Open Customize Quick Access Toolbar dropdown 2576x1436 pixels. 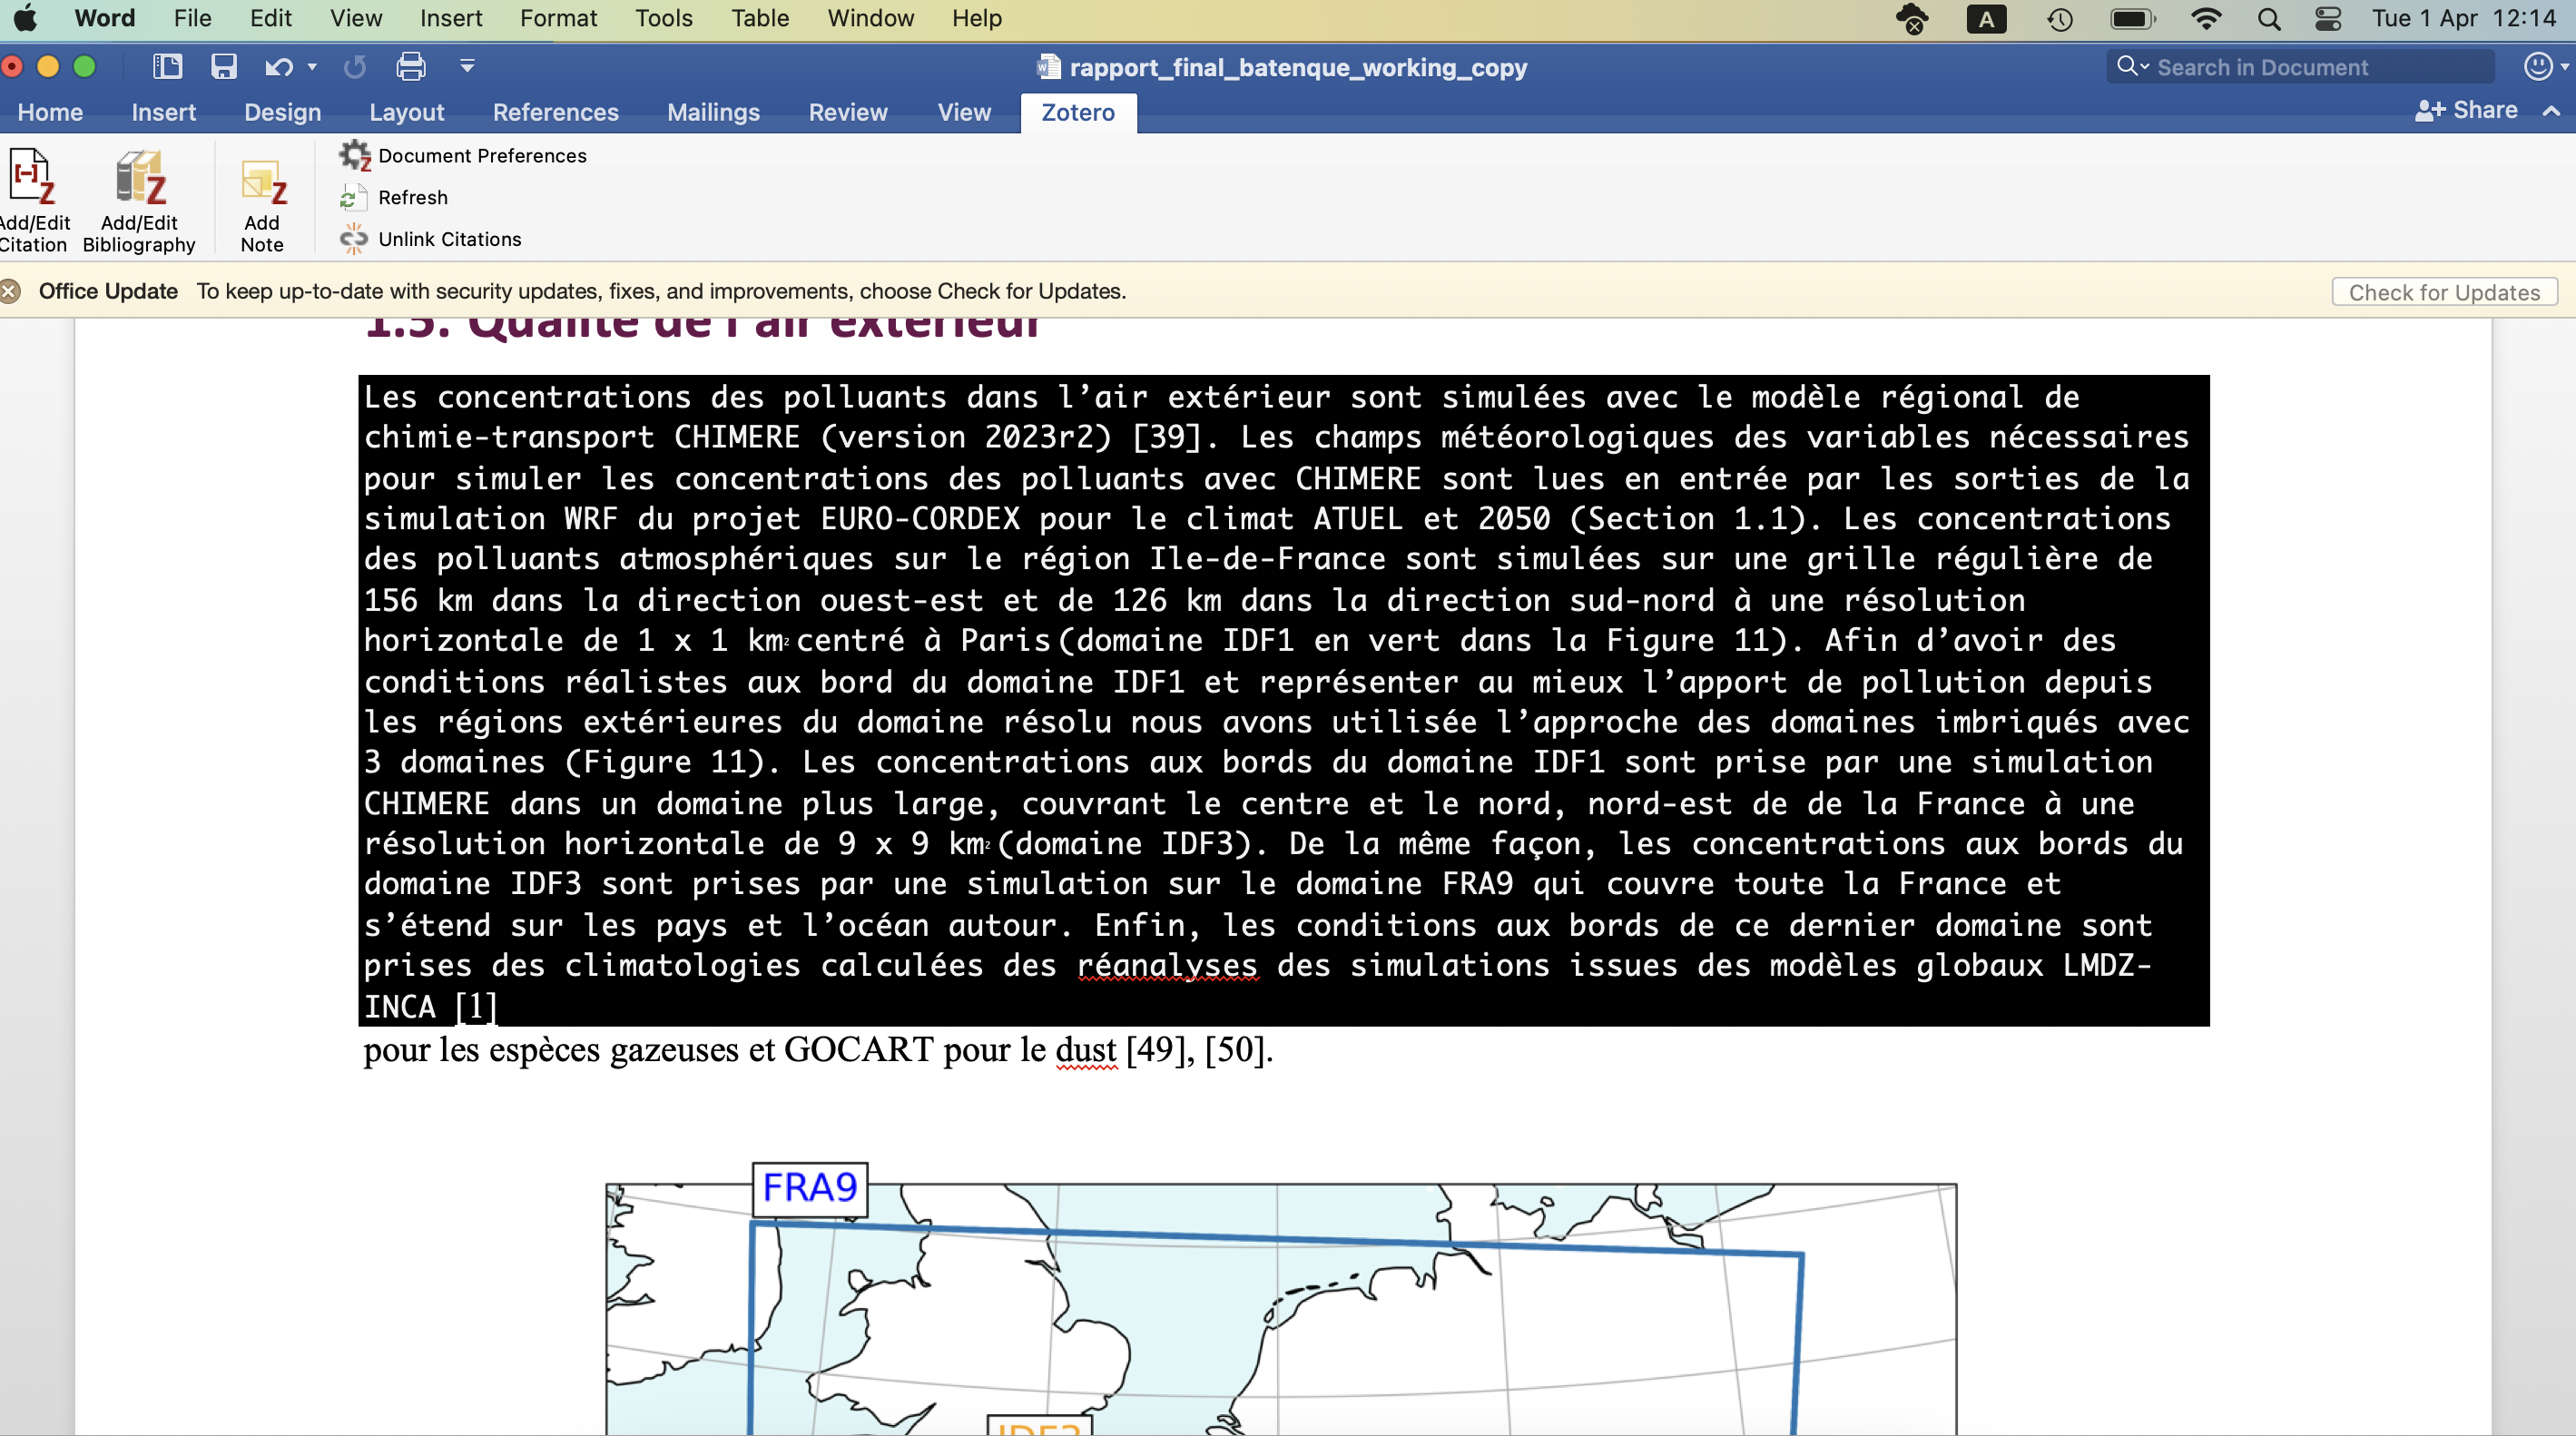467,67
